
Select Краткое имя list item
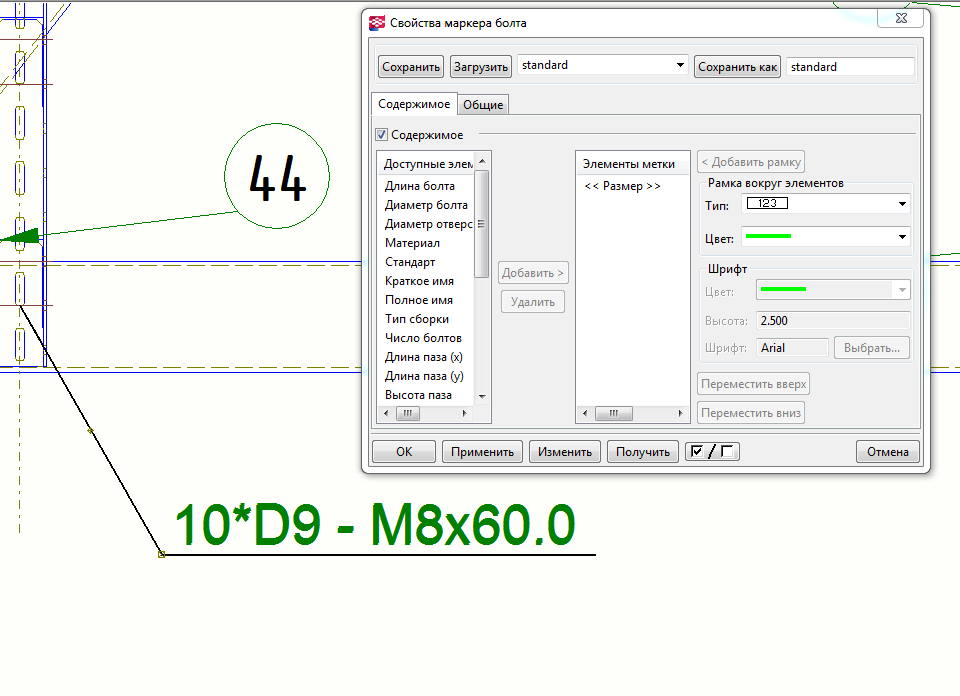[x=419, y=281]
